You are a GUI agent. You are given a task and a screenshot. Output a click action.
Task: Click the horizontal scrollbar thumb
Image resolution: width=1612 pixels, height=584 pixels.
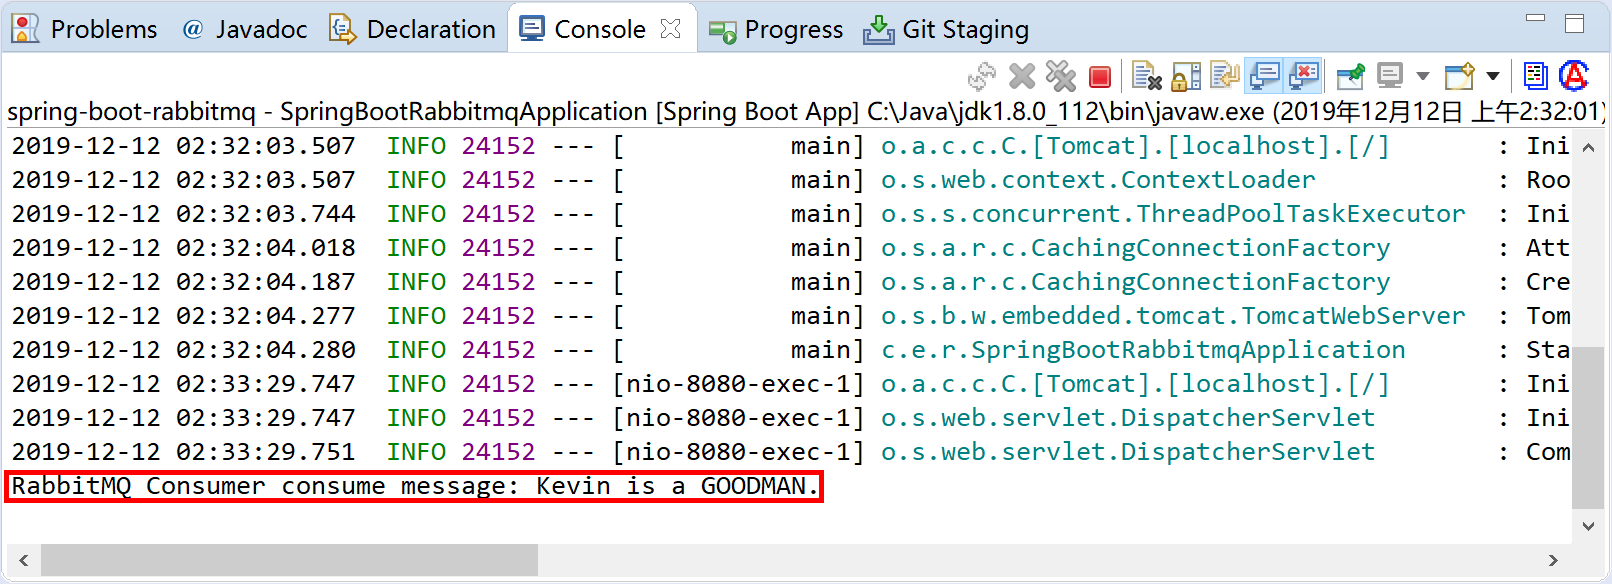click(x=288, y=560)
